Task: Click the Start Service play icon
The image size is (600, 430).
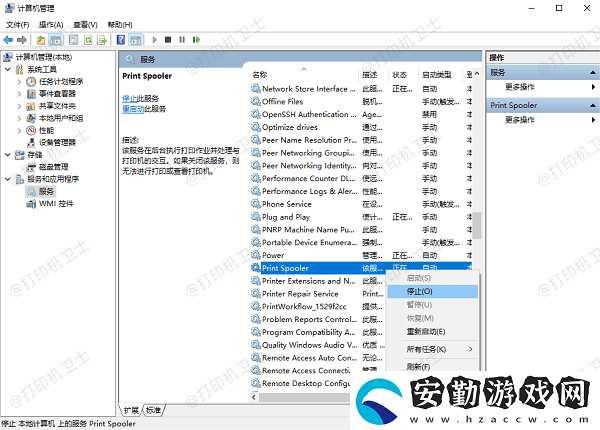Action: (x=155, y=39)
